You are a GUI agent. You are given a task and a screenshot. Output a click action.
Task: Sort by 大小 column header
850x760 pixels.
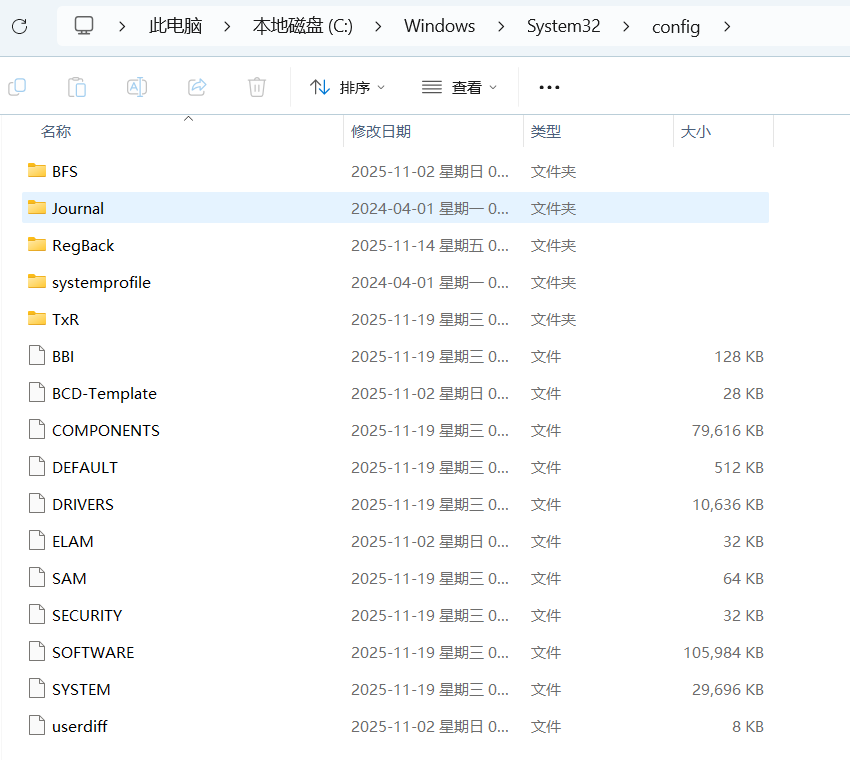(696, 131)
